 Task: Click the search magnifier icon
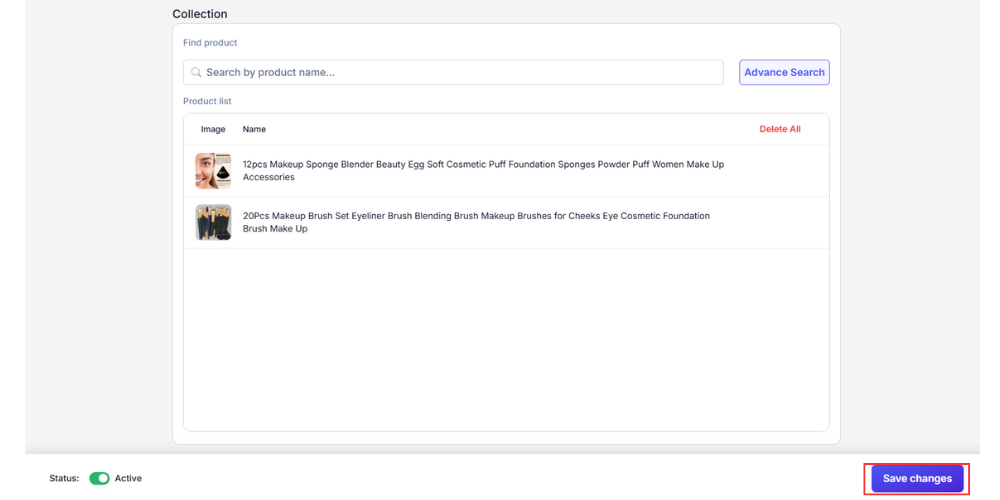click(x=196, y=72)
